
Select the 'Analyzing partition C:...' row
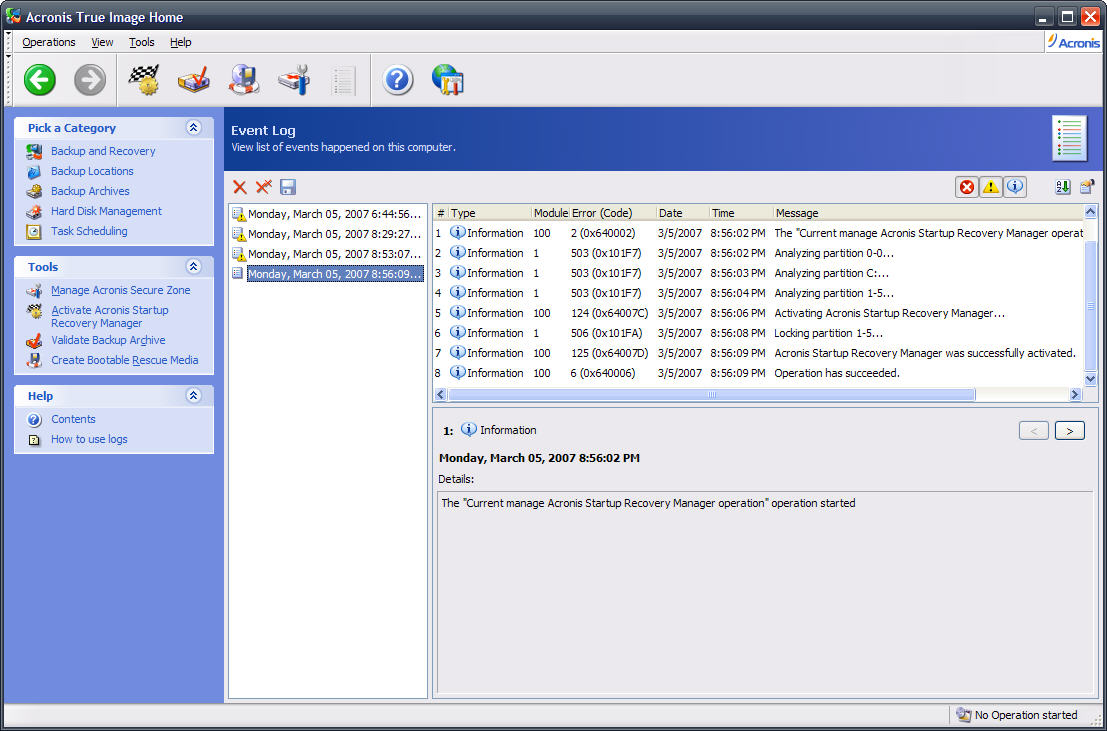(x=758, y=273)
